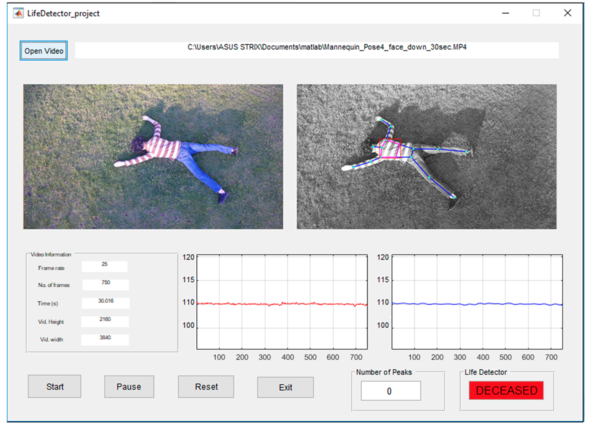590x427 pixels.
Task: Click the Reset button
Action: click(x=206, y=386)
